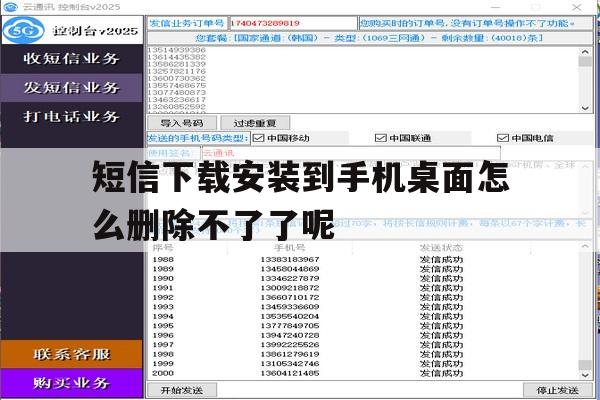Click phone number 13535540204 in table
The height and width of the screenshot is (400, 600).
coord(290,317)
